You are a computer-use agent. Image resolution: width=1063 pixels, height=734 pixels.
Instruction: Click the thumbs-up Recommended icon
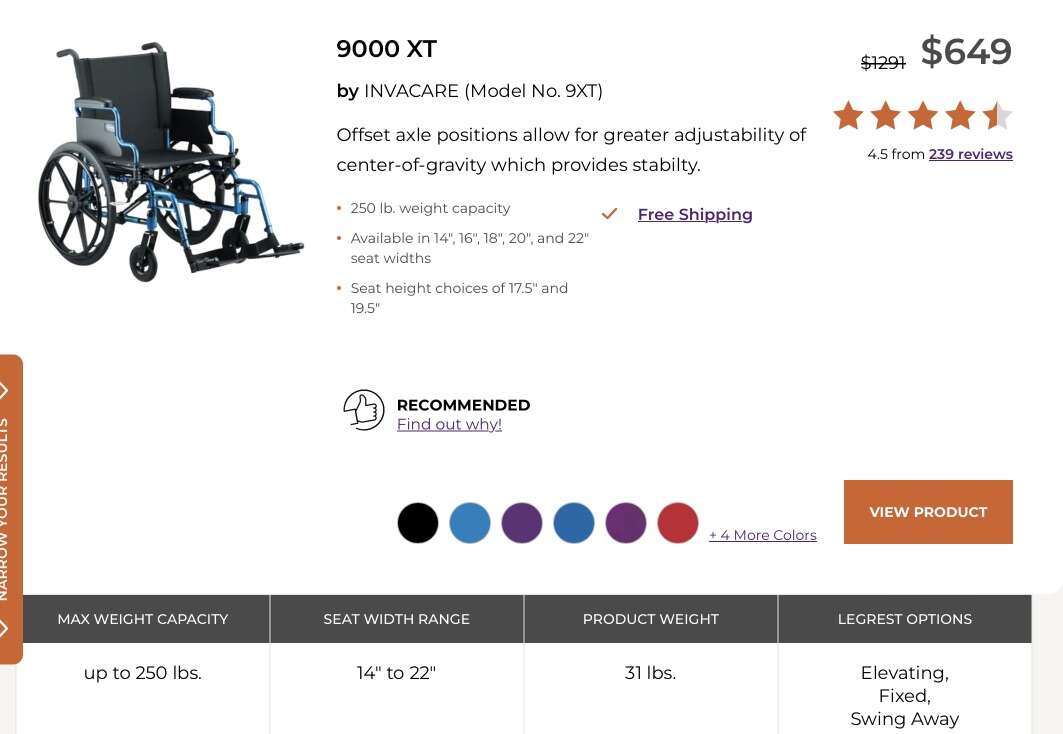[x=363, y=409]
